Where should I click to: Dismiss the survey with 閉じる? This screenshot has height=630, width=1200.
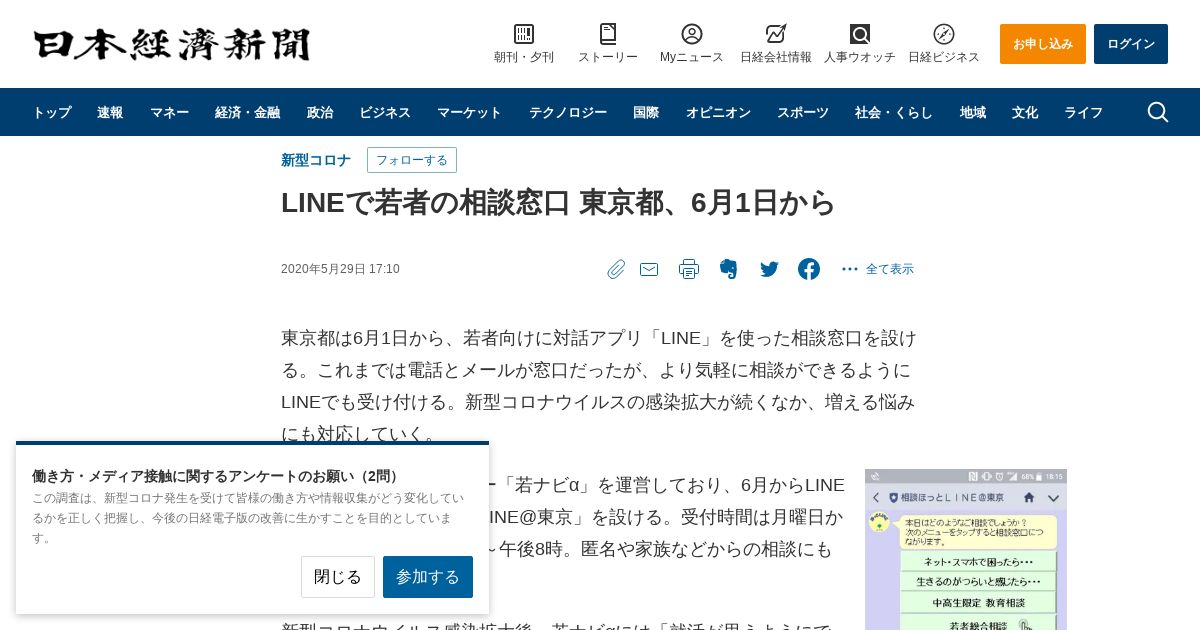point(338,577)
